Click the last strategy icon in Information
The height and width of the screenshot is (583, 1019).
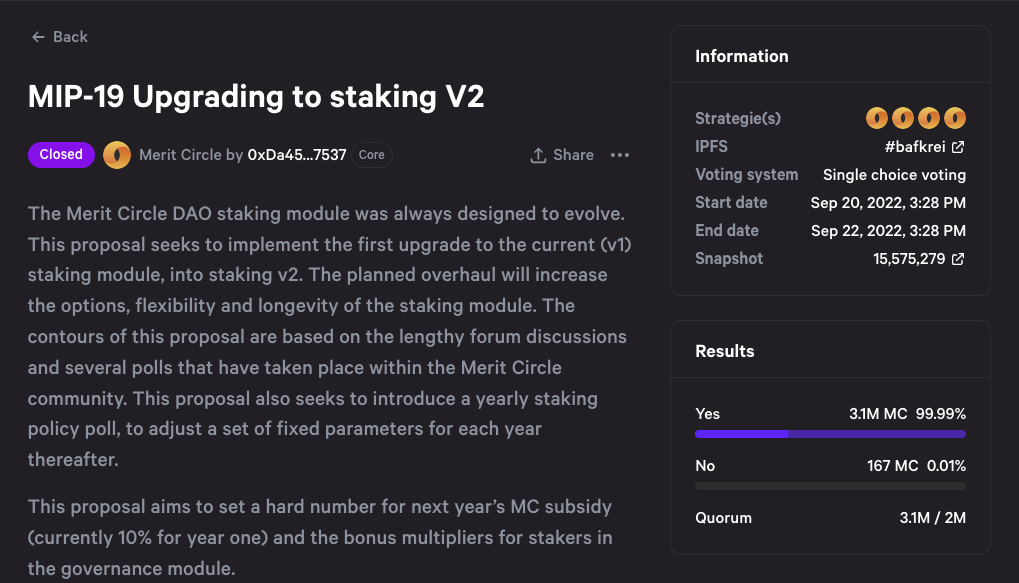tap(955, 118)
